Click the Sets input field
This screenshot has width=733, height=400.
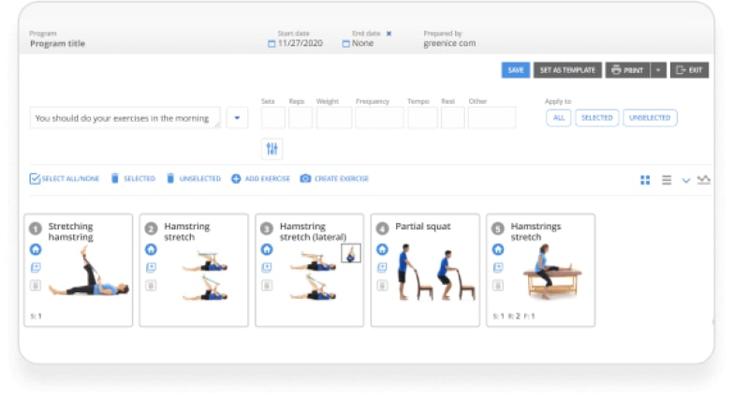[272, 118]
